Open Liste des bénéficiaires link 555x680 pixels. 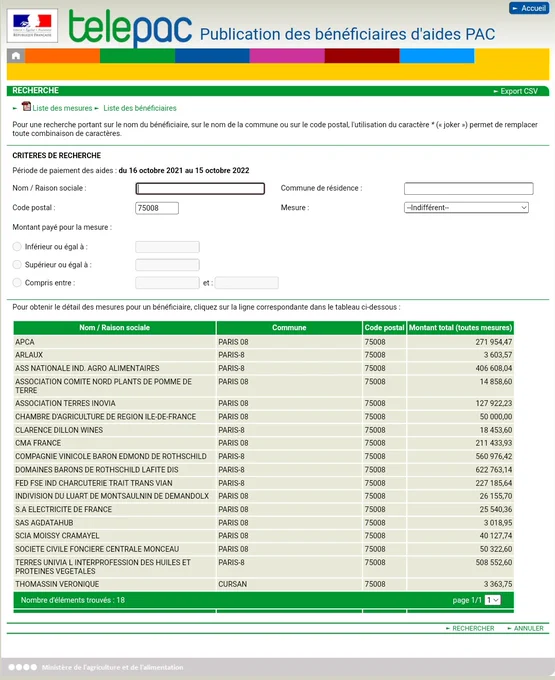(x=140, y=108)
